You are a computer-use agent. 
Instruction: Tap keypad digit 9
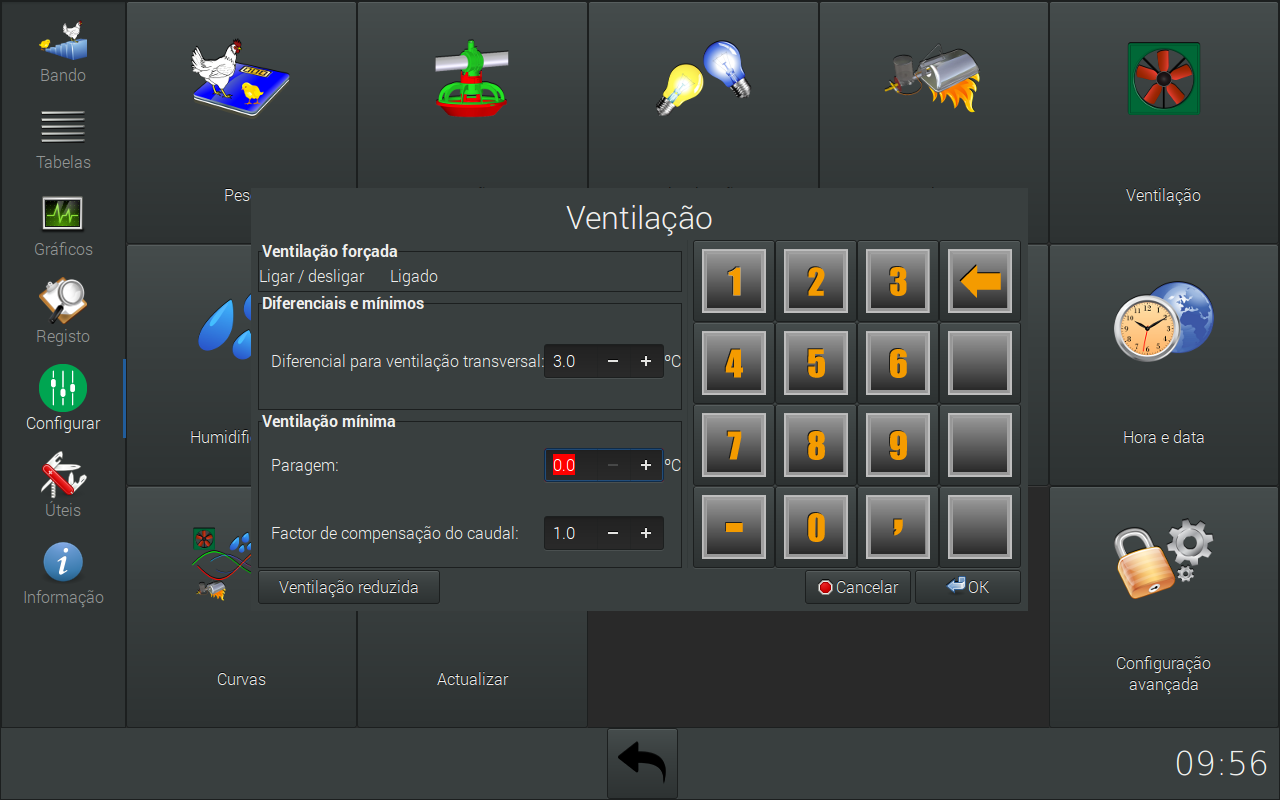pos(898,445)
